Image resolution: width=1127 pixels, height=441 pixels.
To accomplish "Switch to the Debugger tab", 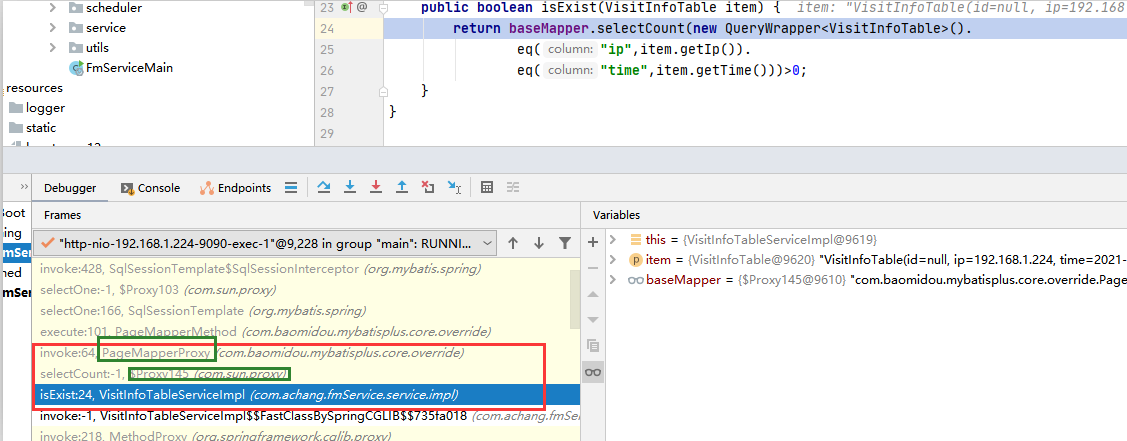I will point(70,187).
